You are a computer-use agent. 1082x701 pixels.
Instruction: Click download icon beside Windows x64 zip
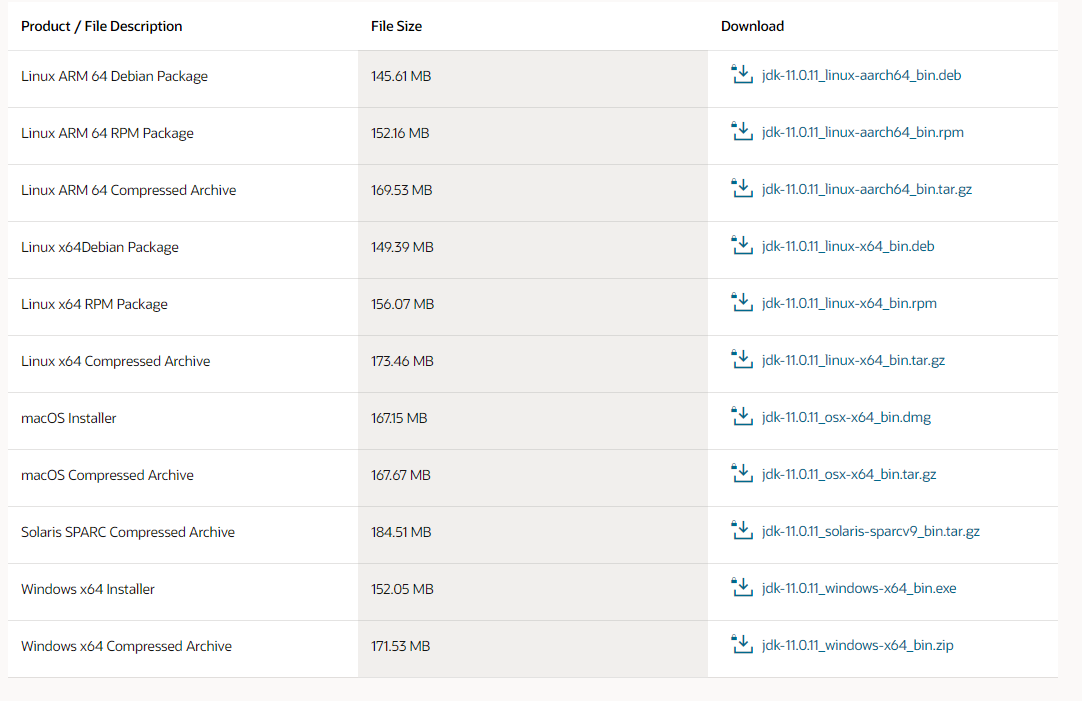741,645
